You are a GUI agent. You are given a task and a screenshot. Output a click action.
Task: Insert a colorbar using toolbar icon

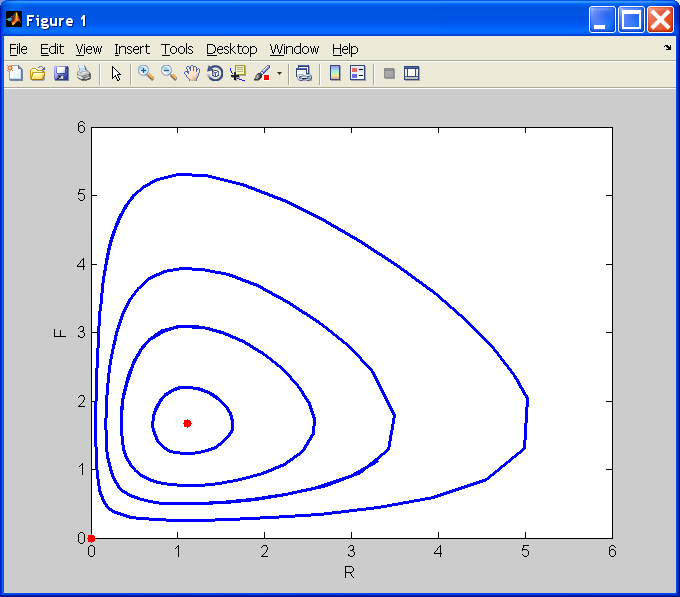(335, 73)
